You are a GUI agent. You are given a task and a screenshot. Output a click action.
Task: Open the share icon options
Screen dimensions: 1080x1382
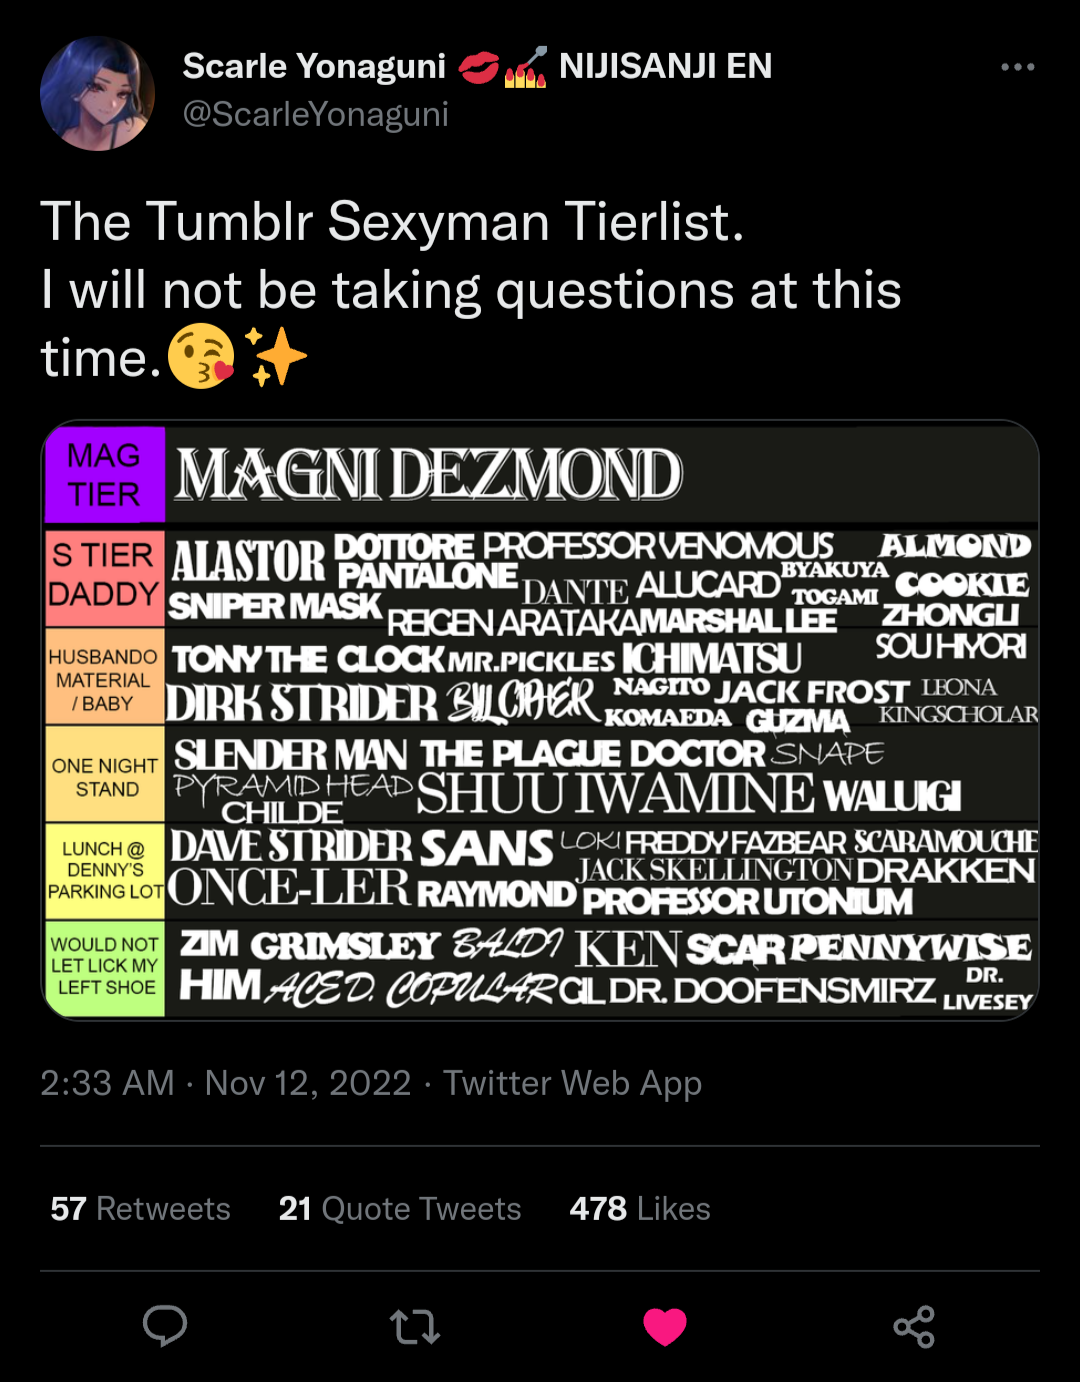point(914,1327)
